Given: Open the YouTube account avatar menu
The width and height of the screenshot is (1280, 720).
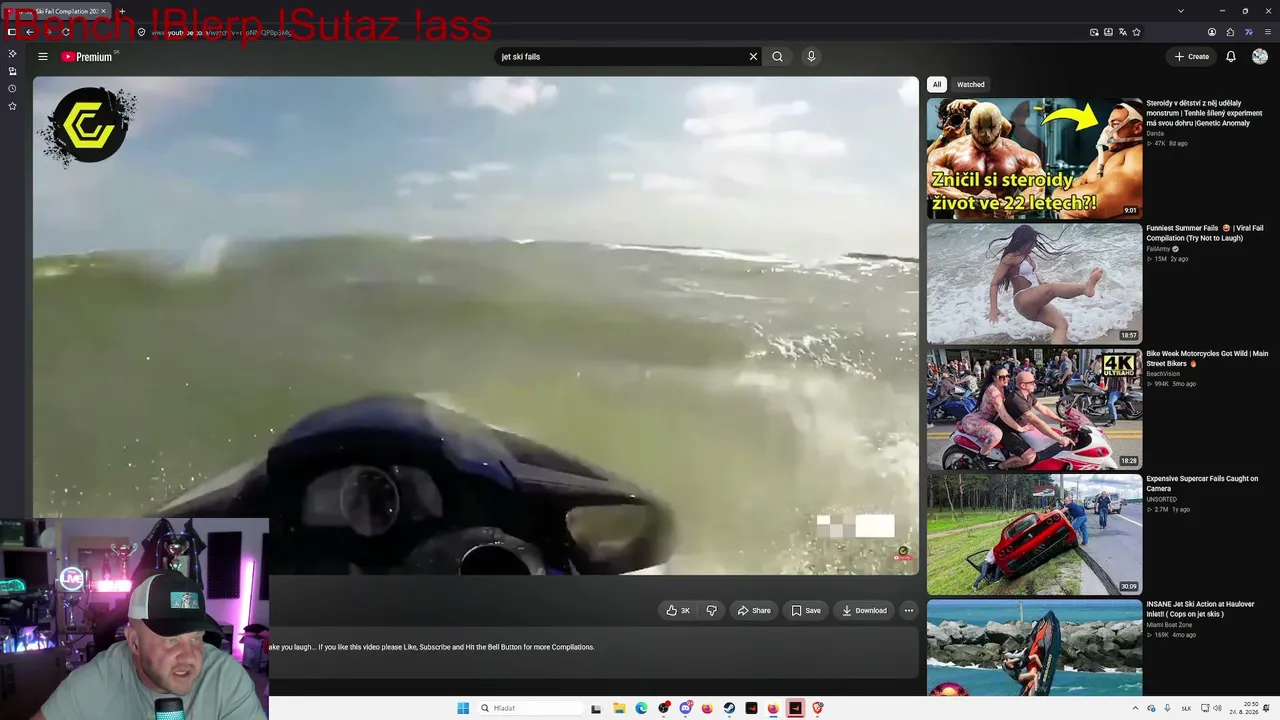Looking at the screenshot, I should click(1260, 57).
